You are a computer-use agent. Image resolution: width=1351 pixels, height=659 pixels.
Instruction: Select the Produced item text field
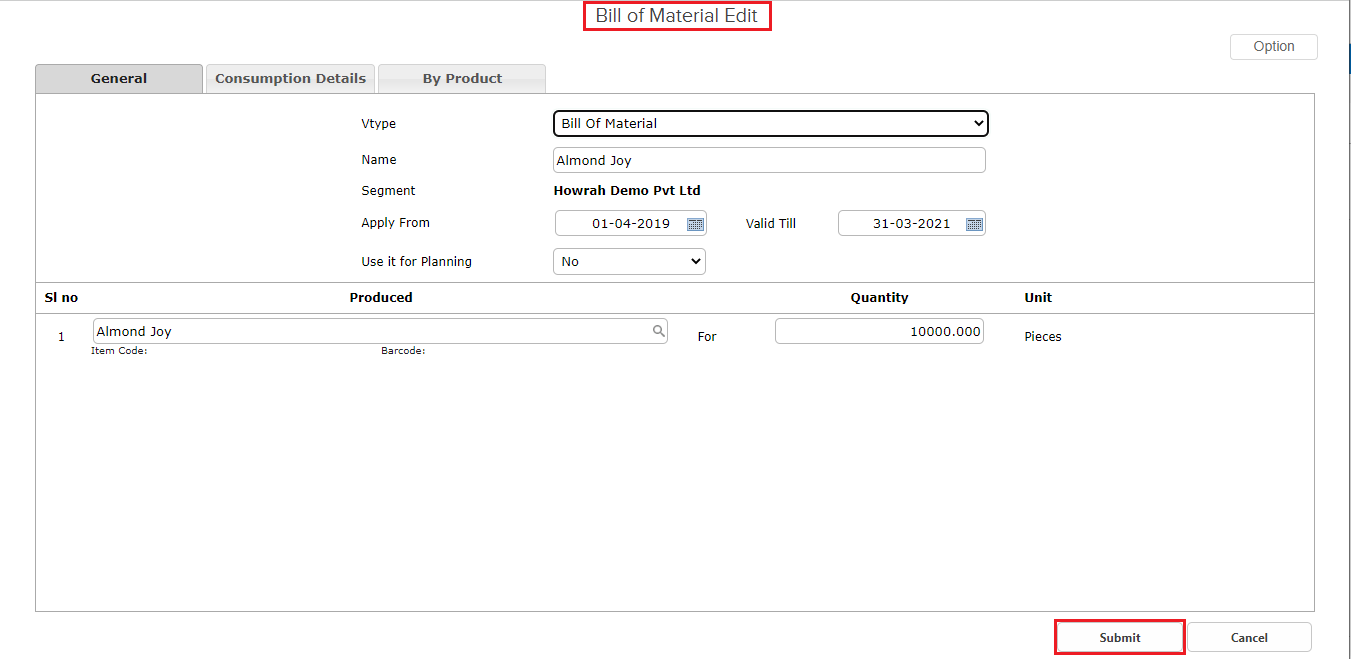[370, 332]
